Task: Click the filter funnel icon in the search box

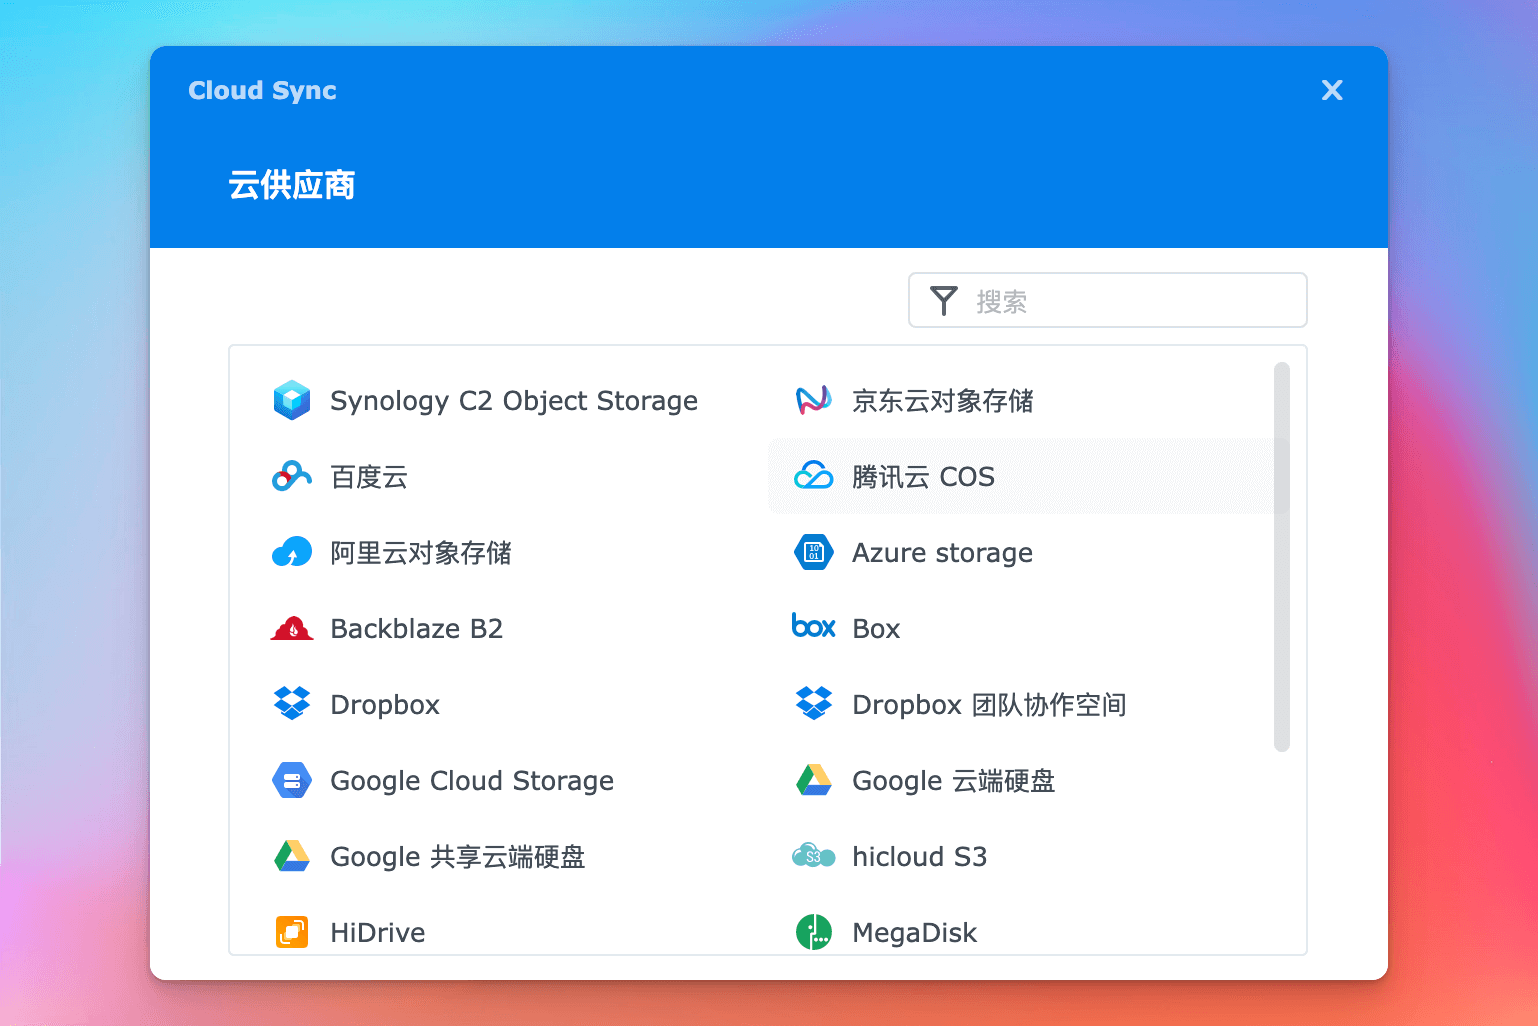Action: click(x=944, y=301)
